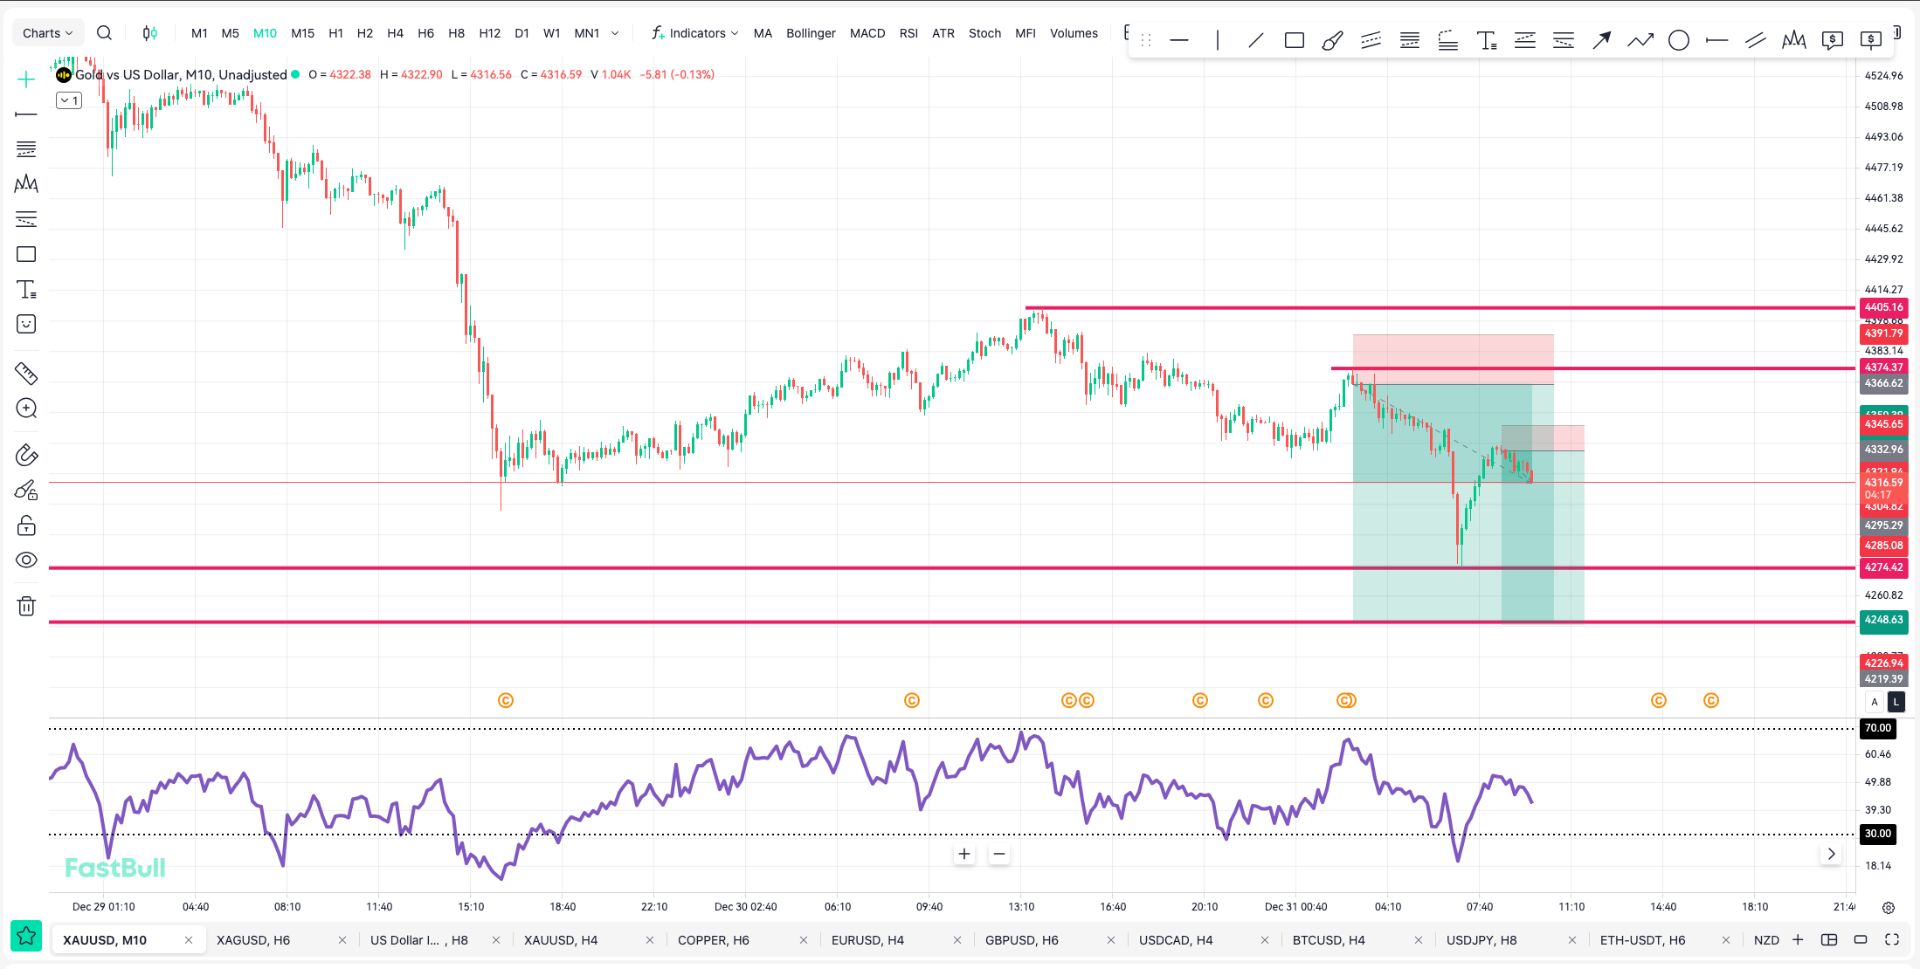Image resolution: width=1920 pixels, height=969 pixels.
Task: Add the MACD indicator
Action: (x=867, y=33)
